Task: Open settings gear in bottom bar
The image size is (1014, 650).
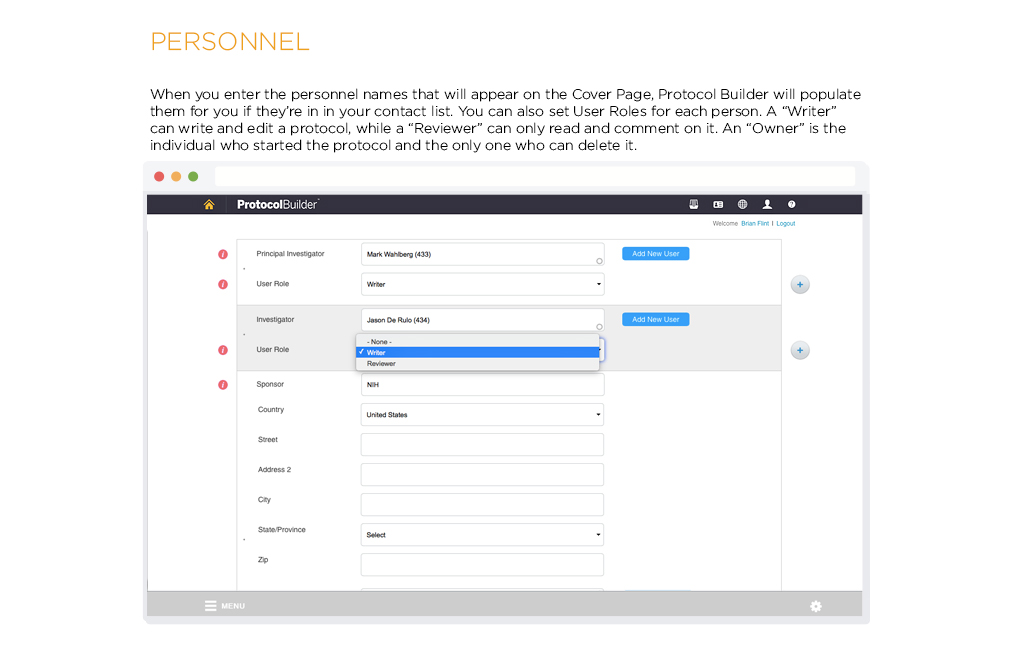Action: [x=816, y=606]
